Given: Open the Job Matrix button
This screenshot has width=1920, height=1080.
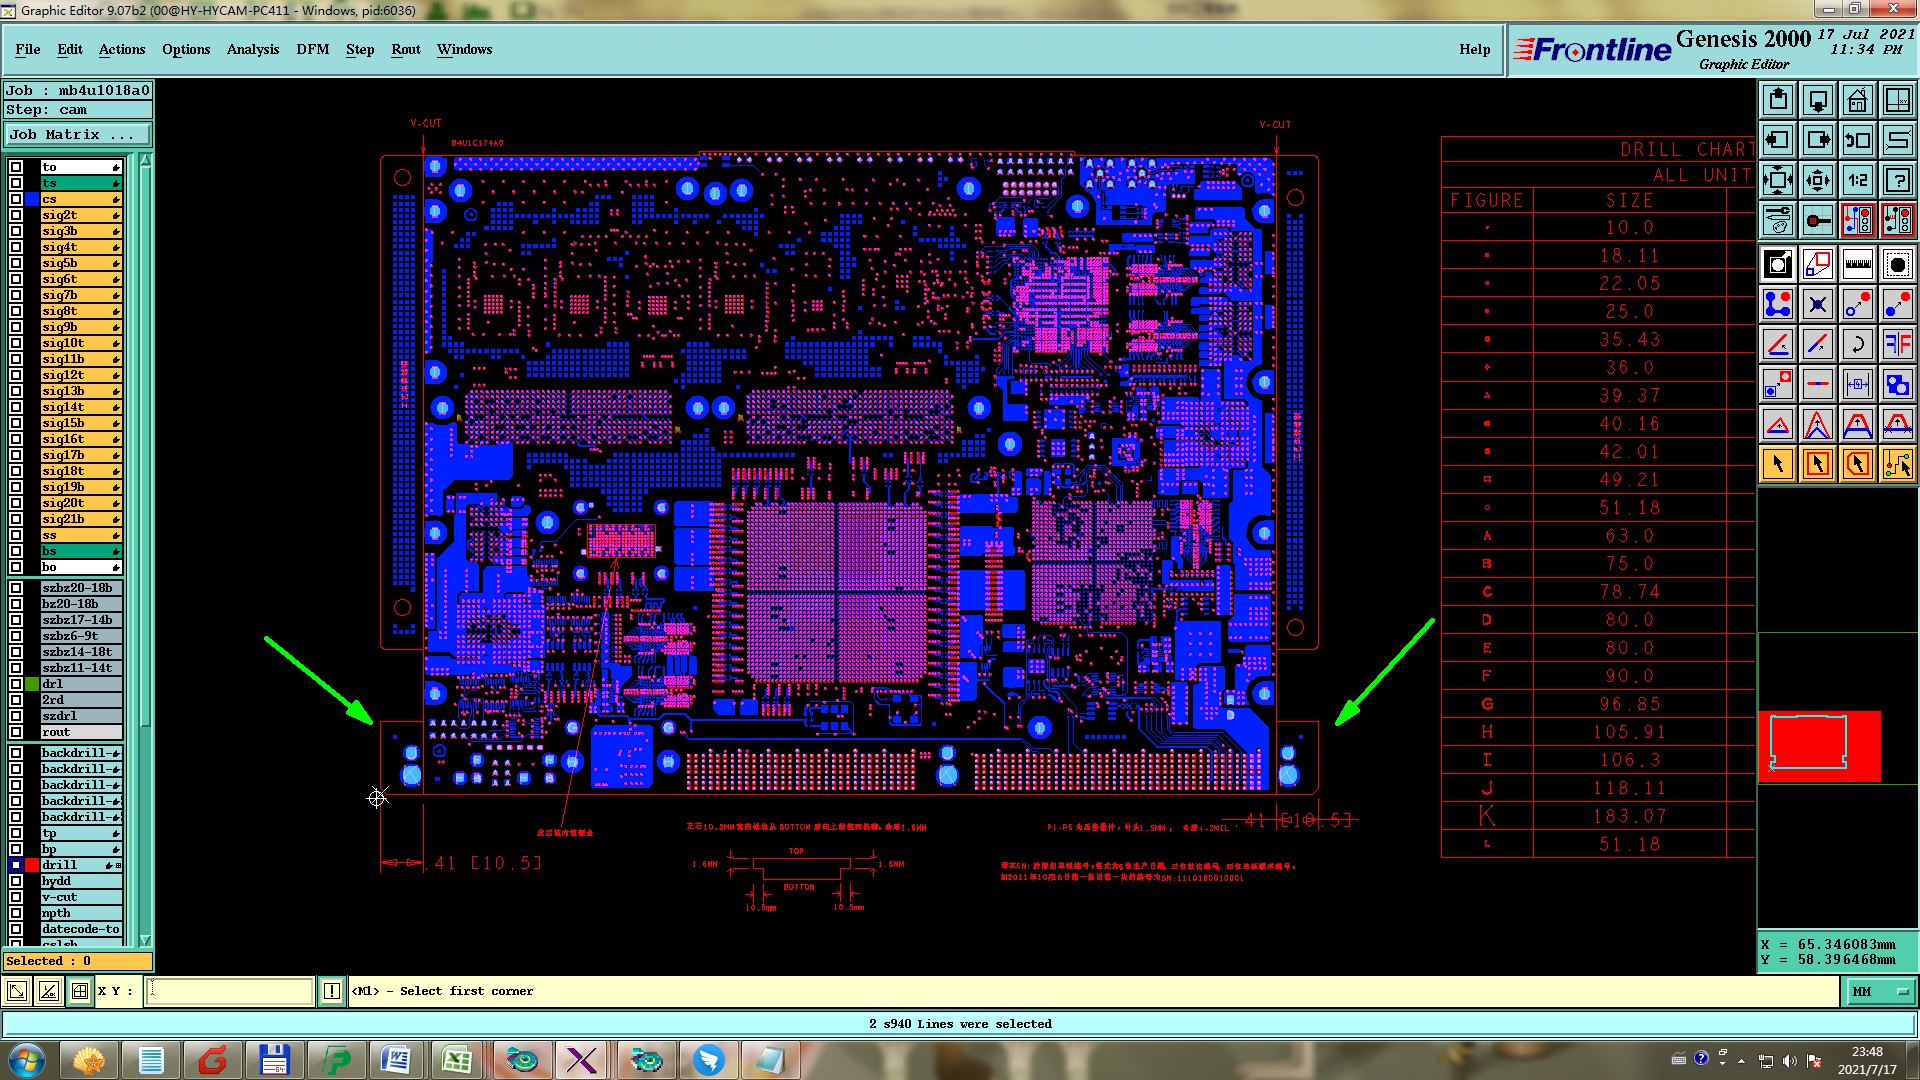Looking at the screenshot, I should (77, 134).
